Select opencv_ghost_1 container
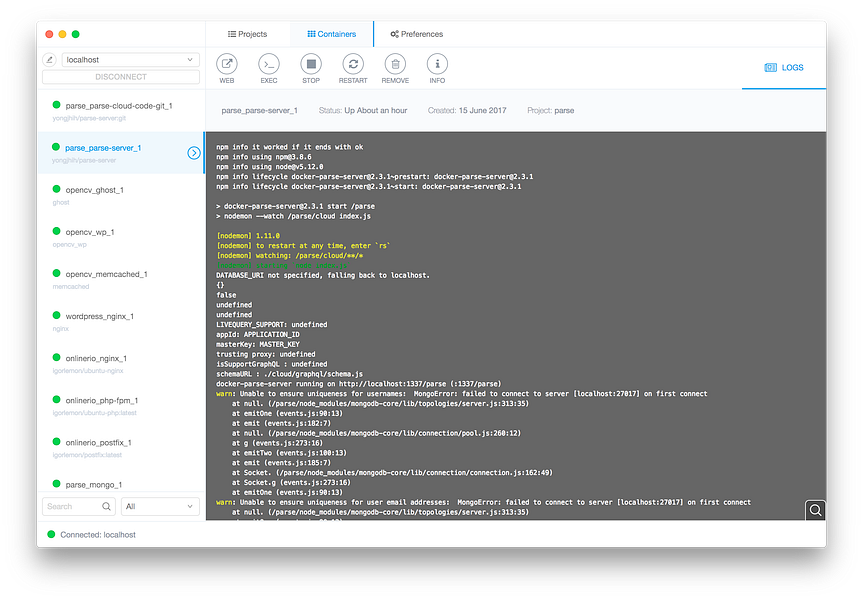This screenshot has width=863, height=600. click(x=121, y=195)
